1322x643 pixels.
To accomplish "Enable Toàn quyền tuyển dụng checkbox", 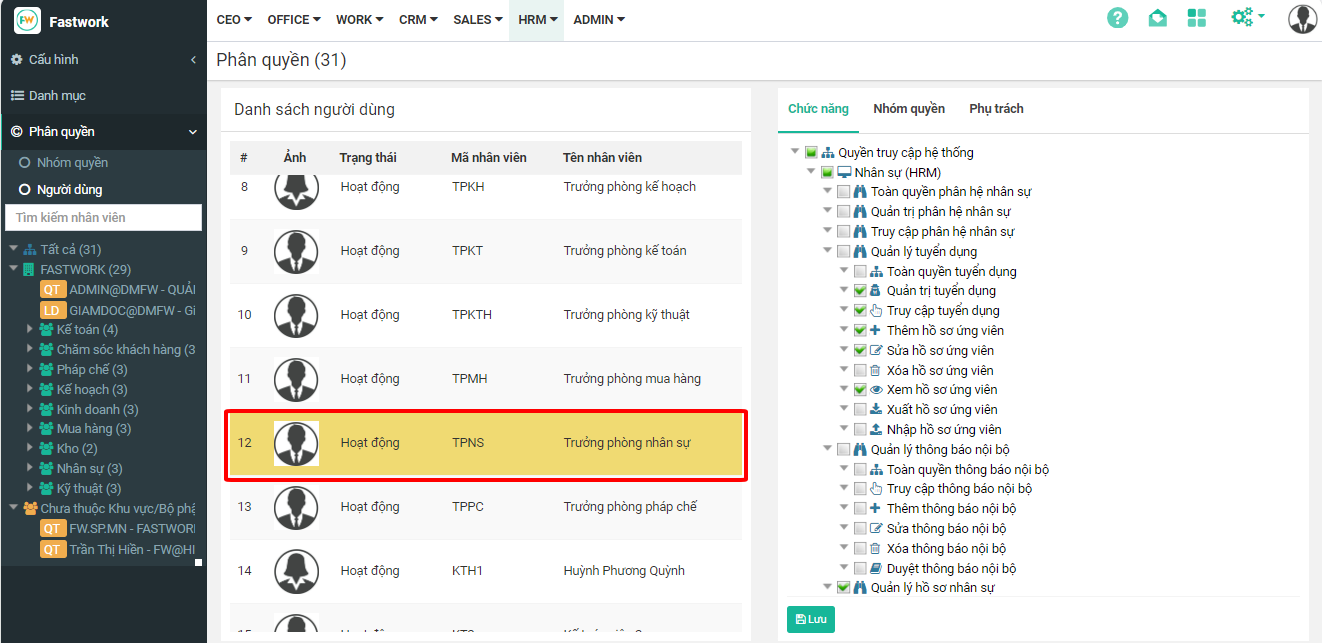I will click(x=860, y=271).
